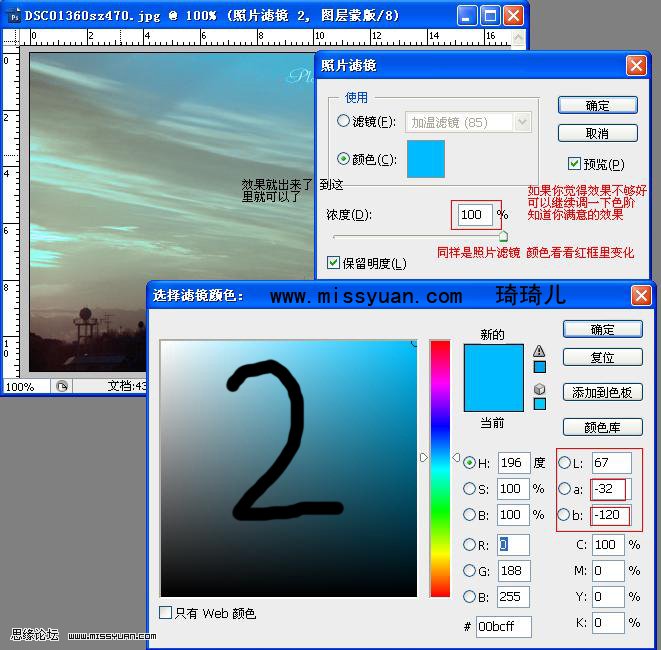
Task: Select the R red radio button
Action: (x=469, y=545)
